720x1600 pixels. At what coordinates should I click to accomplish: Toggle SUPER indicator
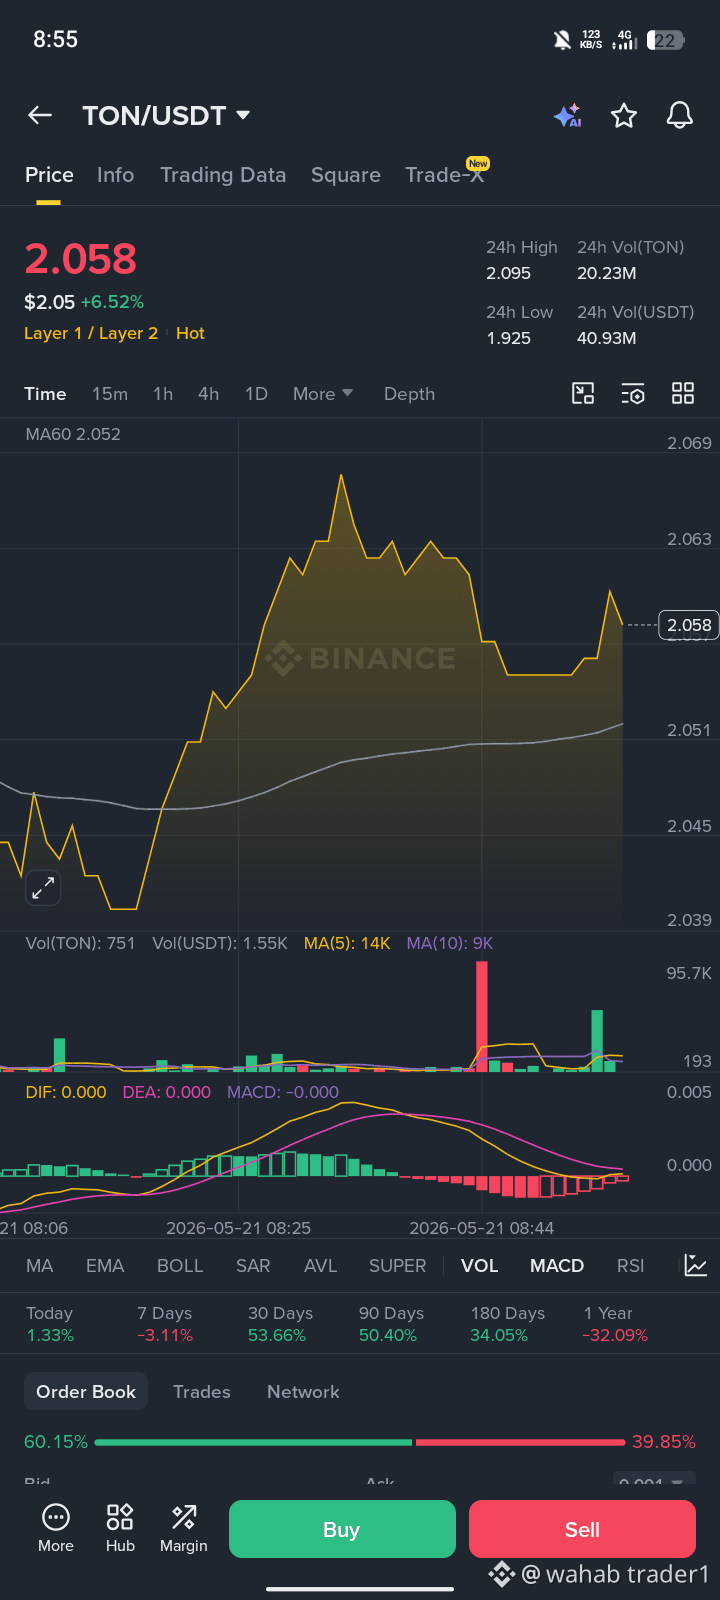pos(397,1266)
